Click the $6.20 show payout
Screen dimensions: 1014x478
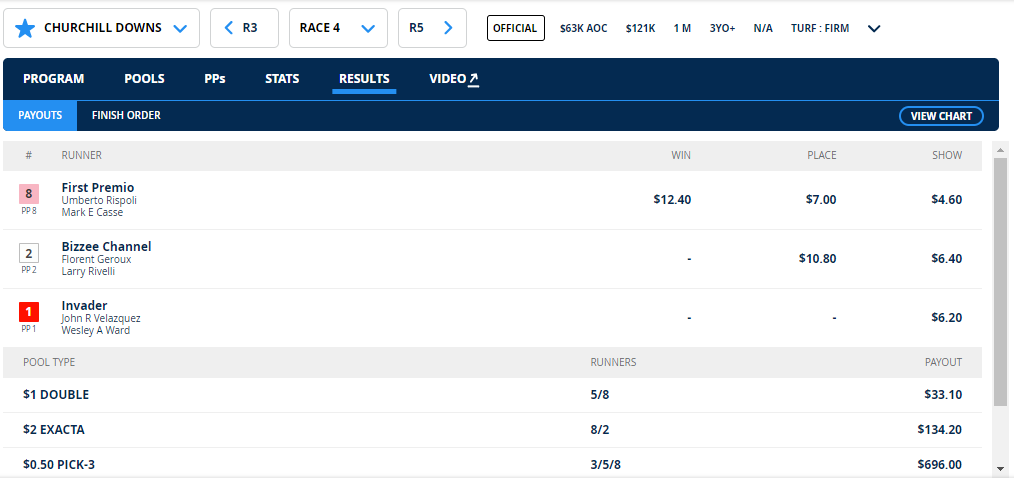pos(947,318)
